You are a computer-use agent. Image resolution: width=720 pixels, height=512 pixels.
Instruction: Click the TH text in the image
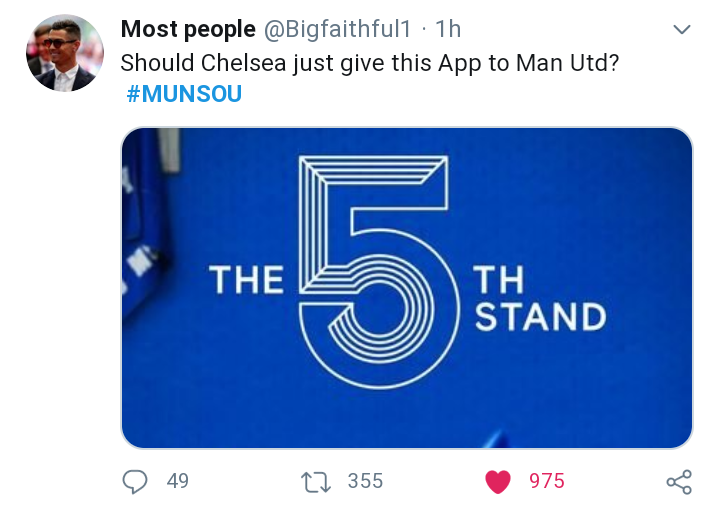(499, 281)
